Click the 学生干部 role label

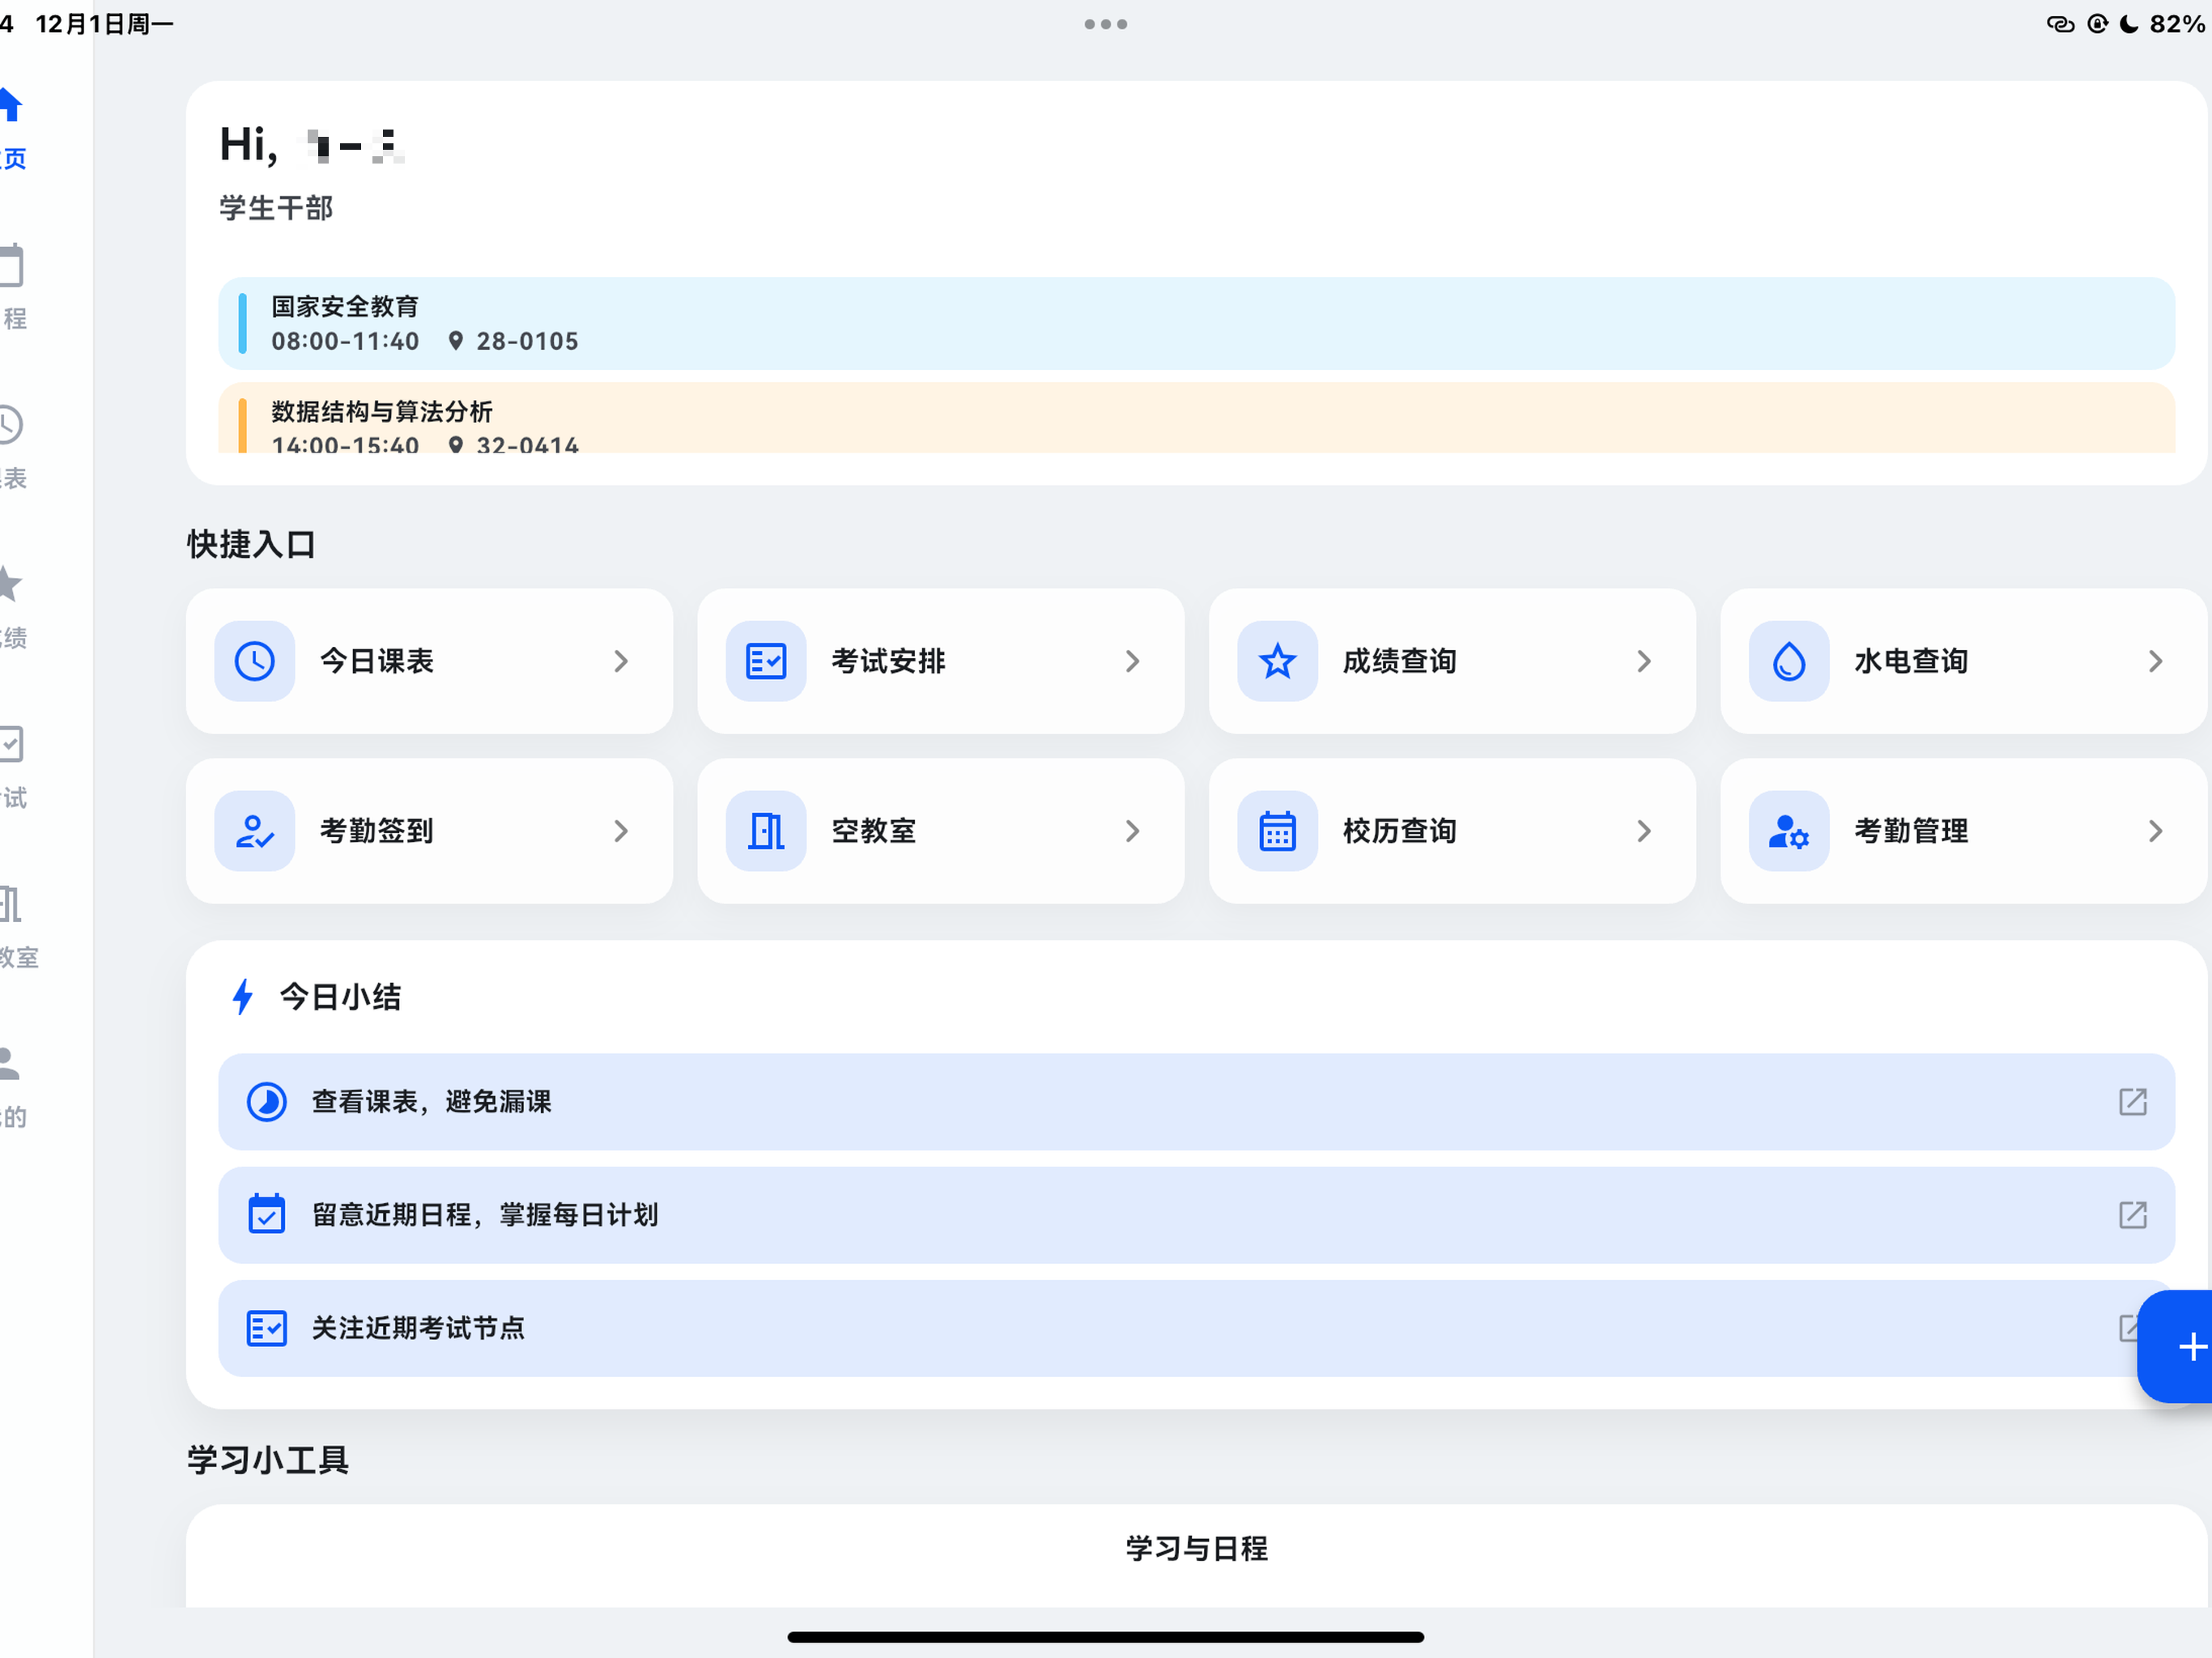pyautogui.click(x=276, y=208)
